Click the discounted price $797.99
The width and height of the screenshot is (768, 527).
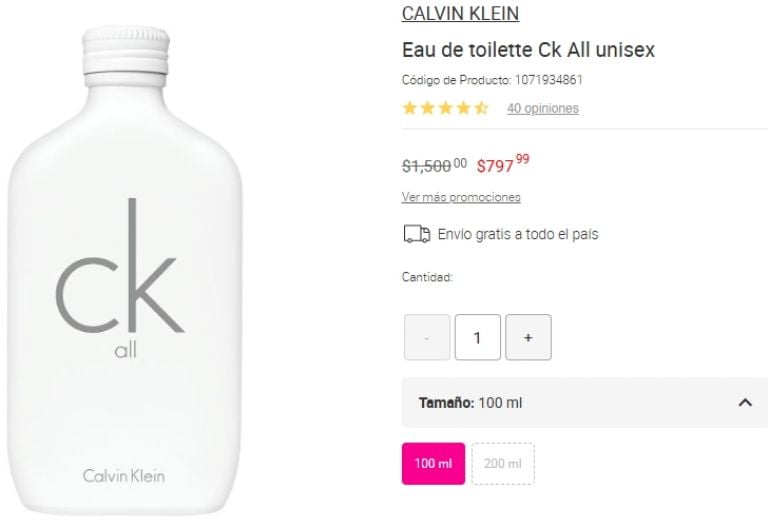503,164
